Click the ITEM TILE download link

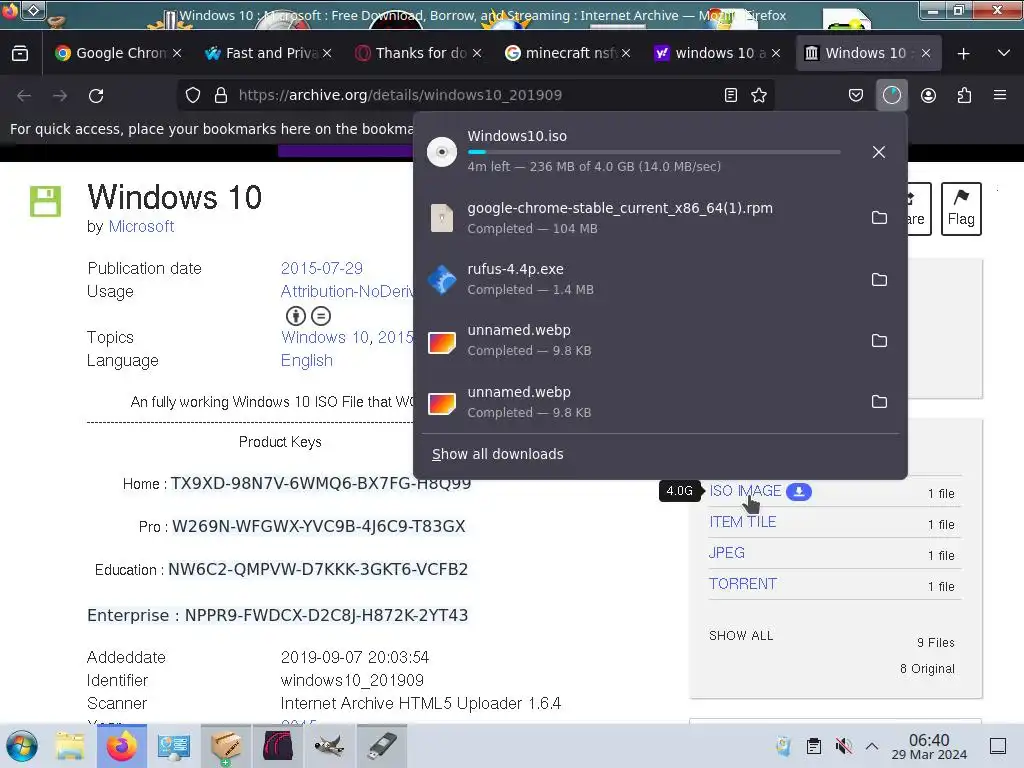point(743,522)
